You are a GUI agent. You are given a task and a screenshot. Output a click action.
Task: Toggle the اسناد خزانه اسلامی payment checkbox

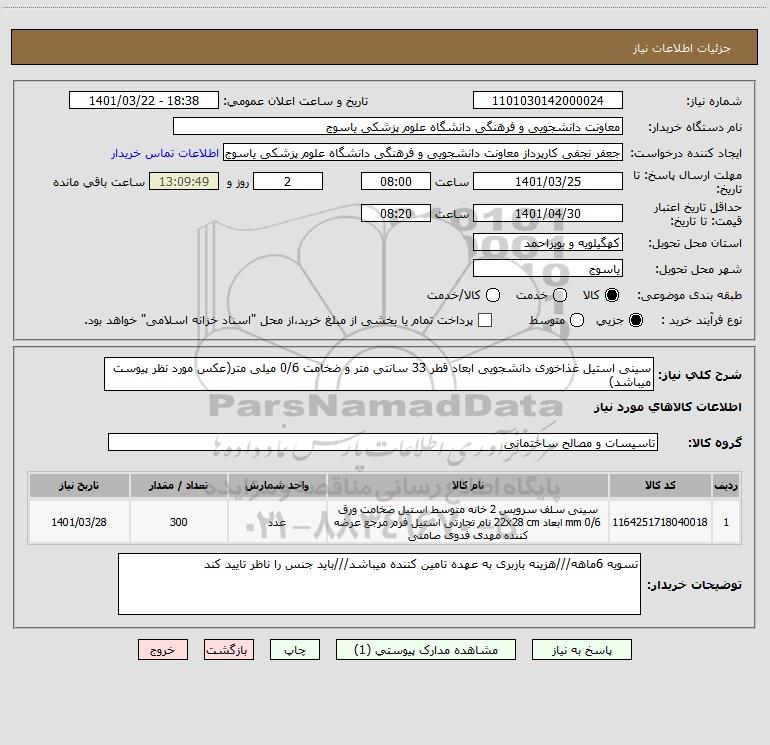(485, 320)
